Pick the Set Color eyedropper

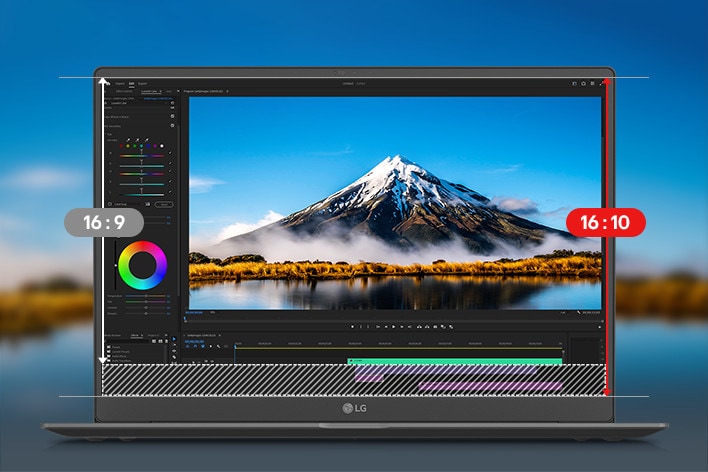click(128, 140)
